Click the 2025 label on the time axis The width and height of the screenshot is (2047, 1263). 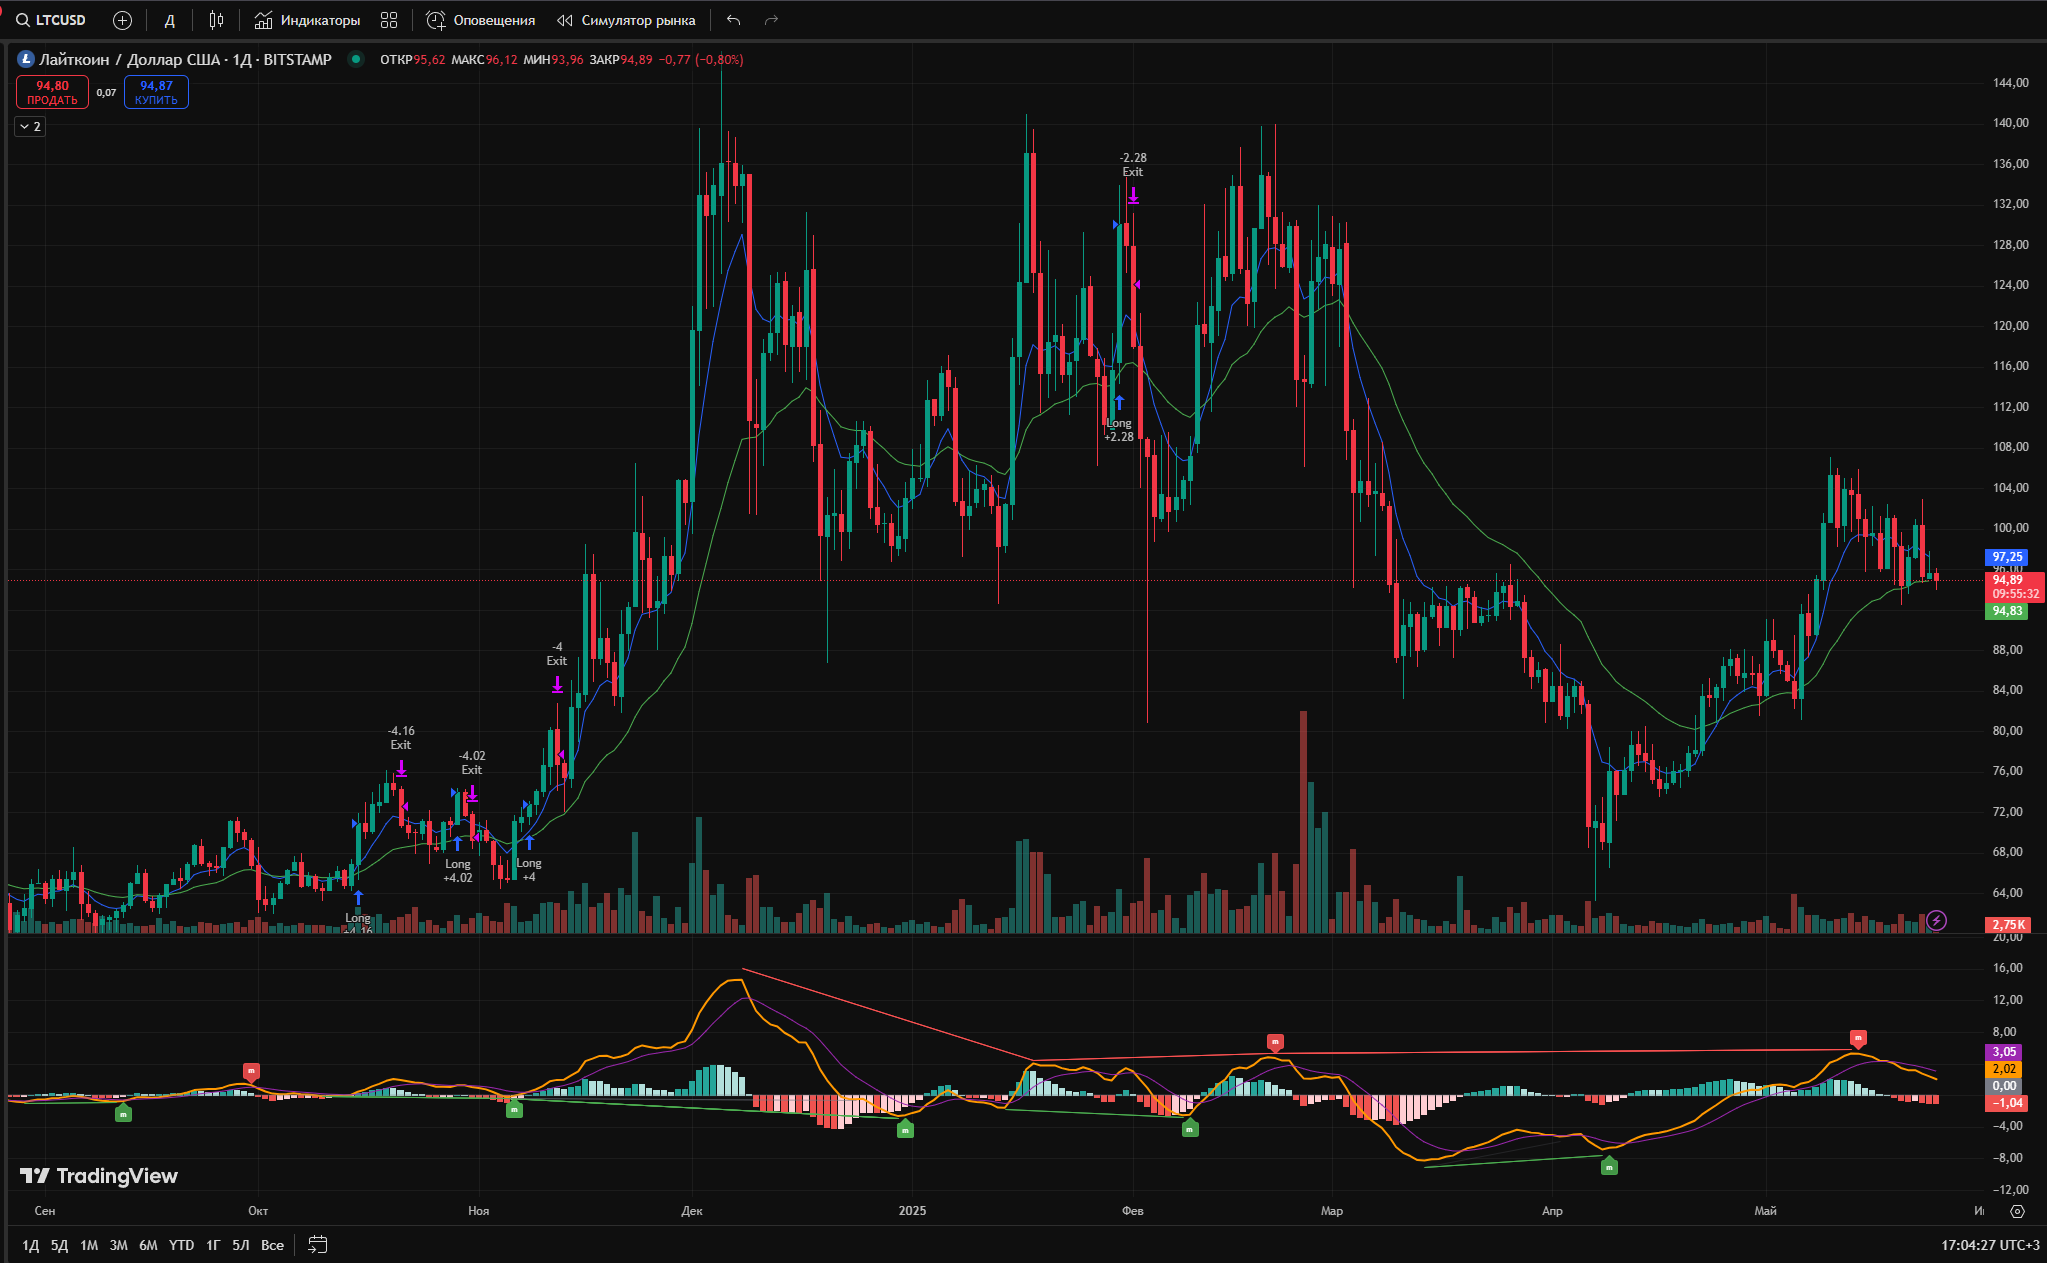(912, 1211)
